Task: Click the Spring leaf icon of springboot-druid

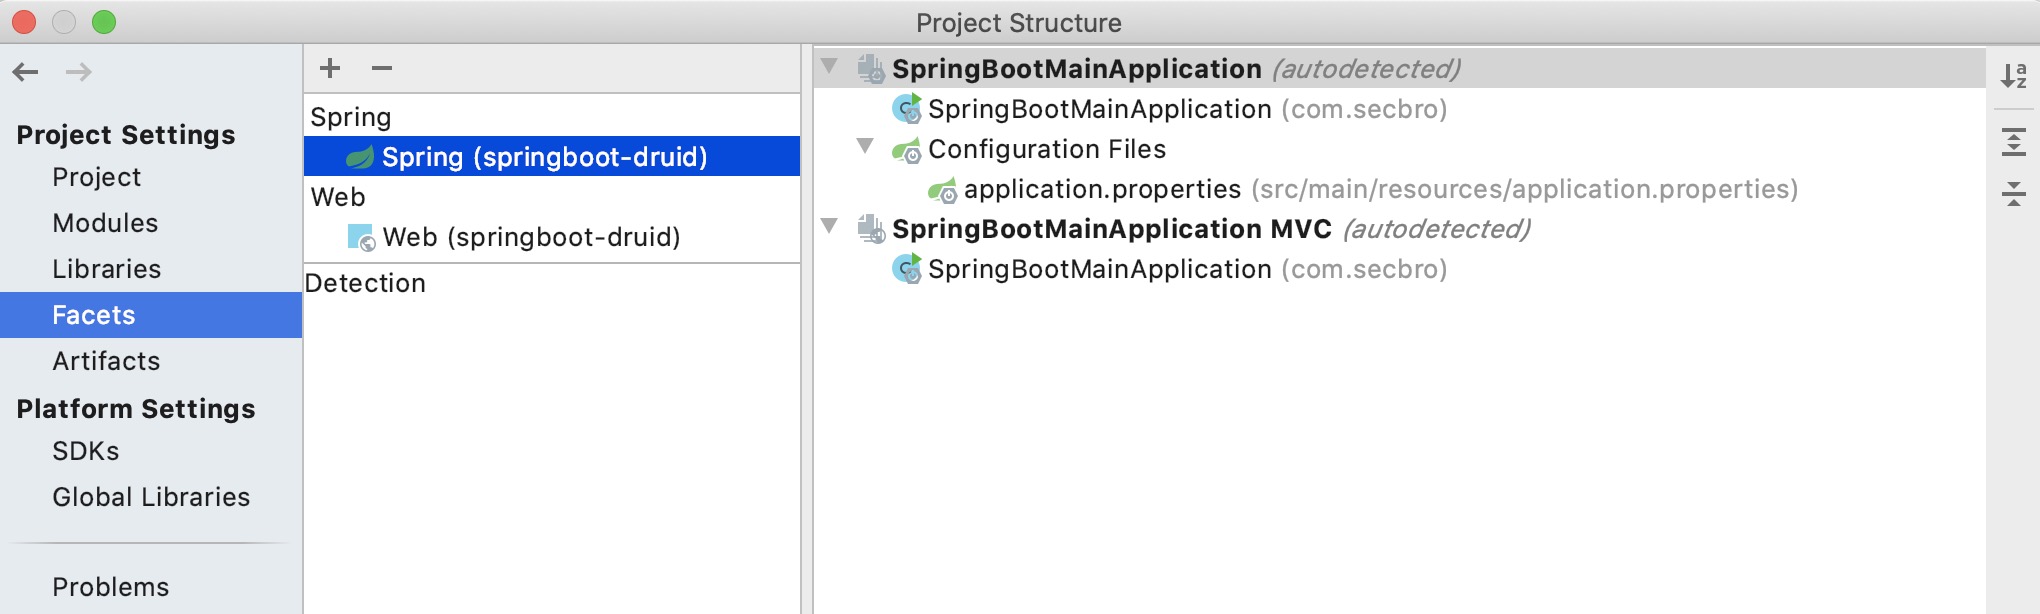Action: click(x=360, y=157)
